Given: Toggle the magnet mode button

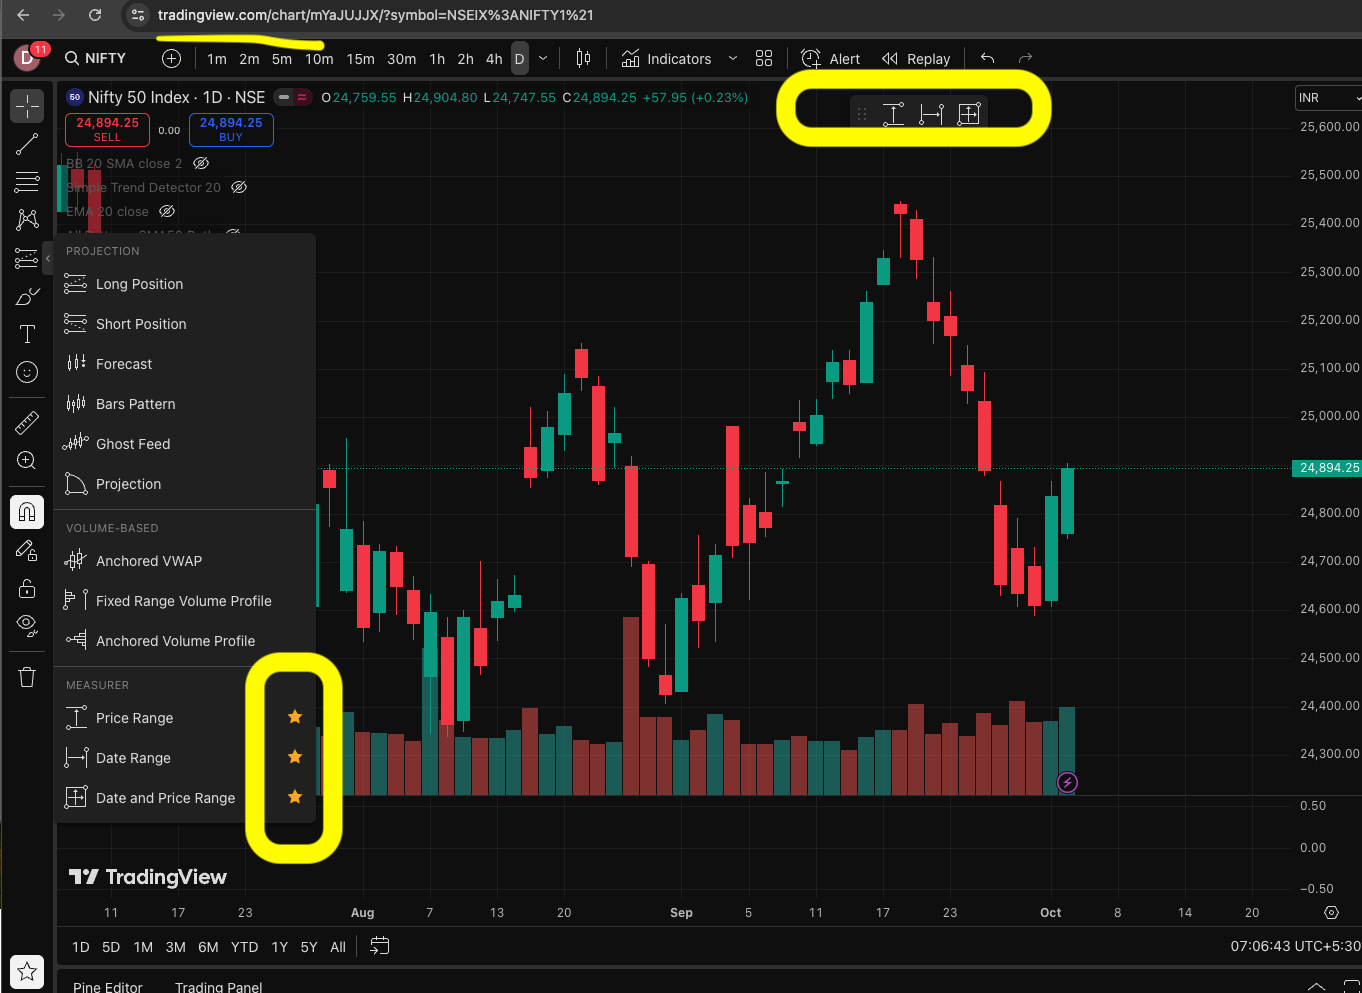Looking at the screenshot, I should click(27, 512).
